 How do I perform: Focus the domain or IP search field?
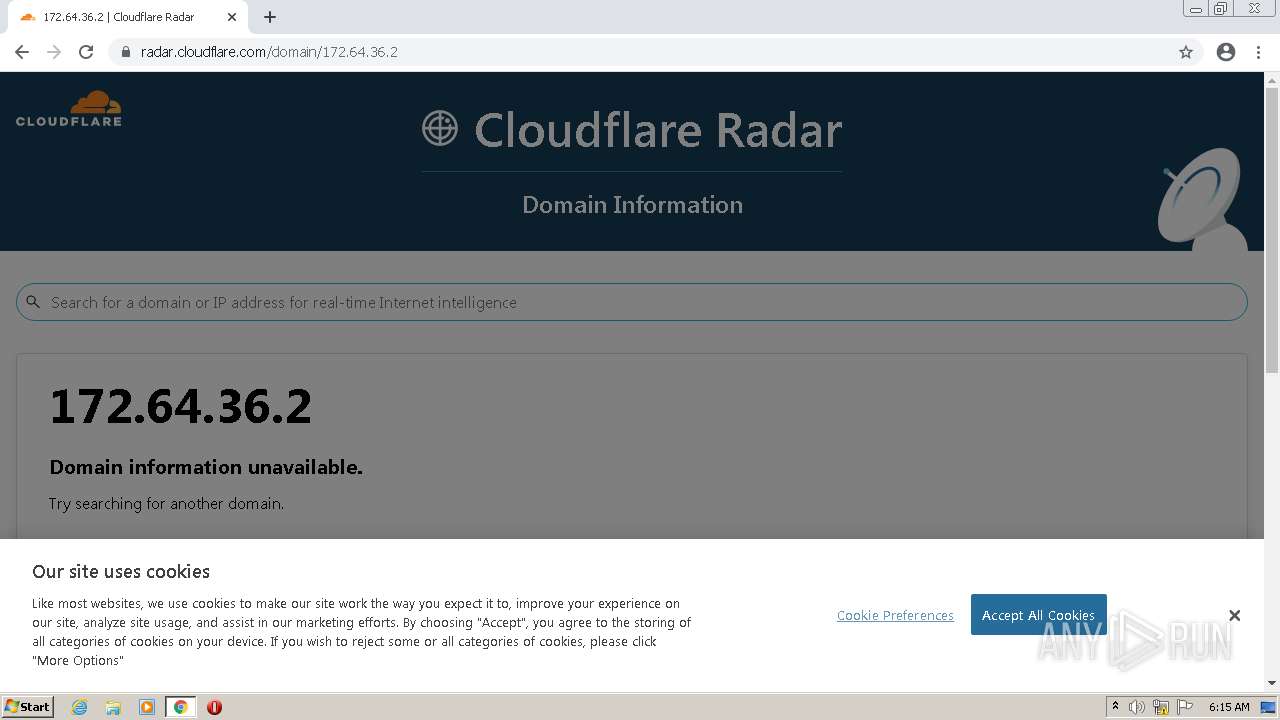[631, 302]
